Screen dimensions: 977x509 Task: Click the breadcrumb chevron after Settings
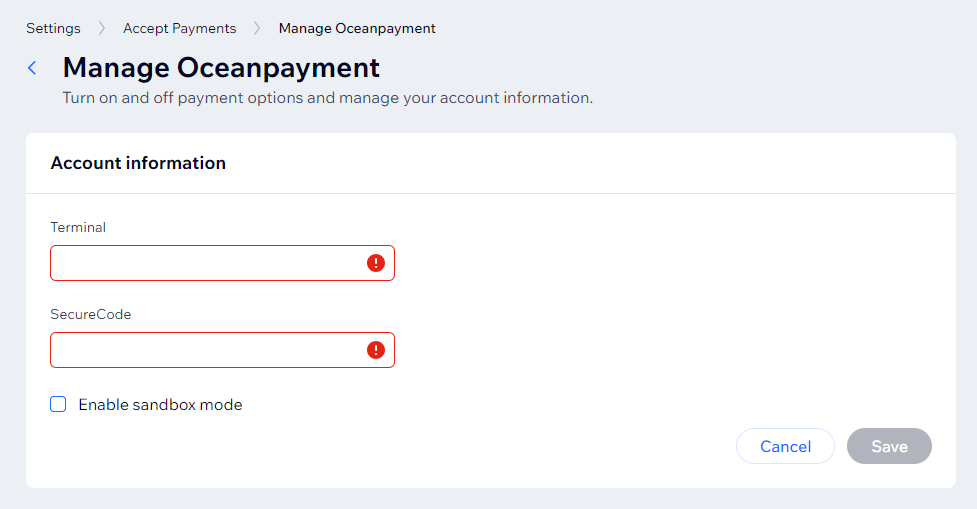coord(102,28)
